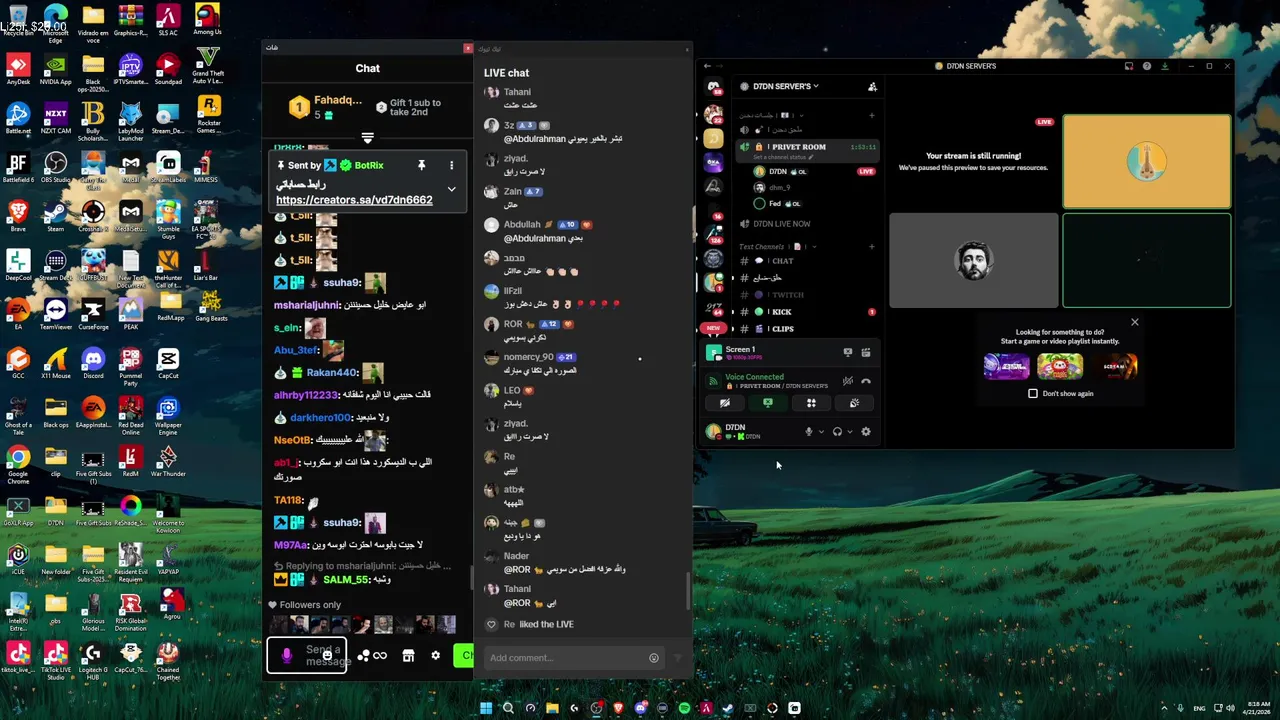Open Discord User Settings gear
The image size is (1280, 720).
tap(866, 432)
